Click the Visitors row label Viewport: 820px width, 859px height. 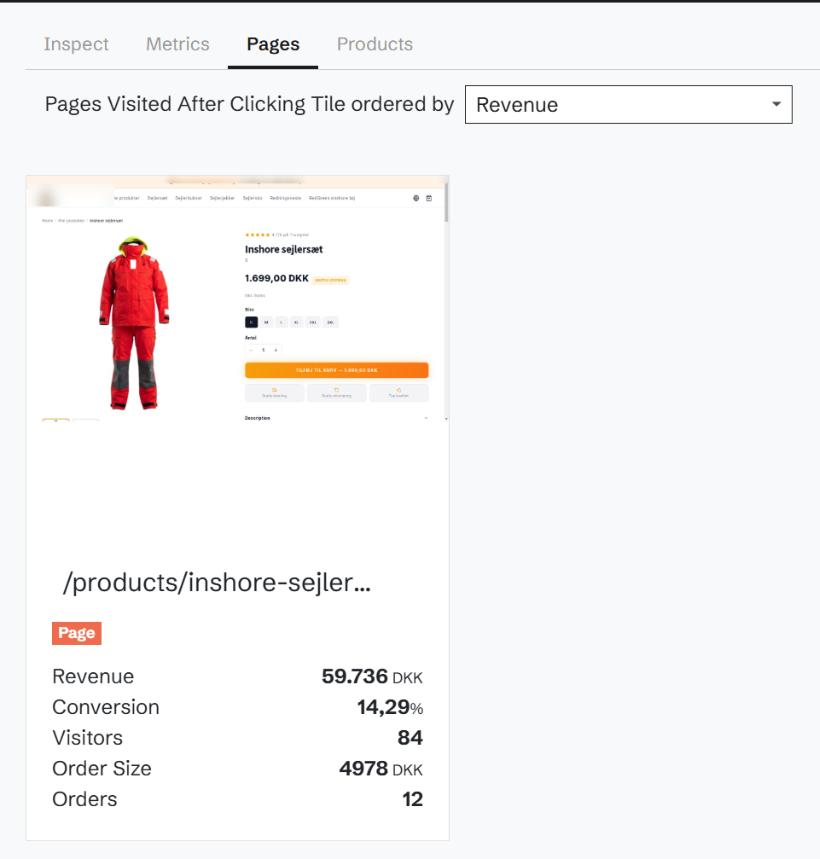[x=88, y=737]
